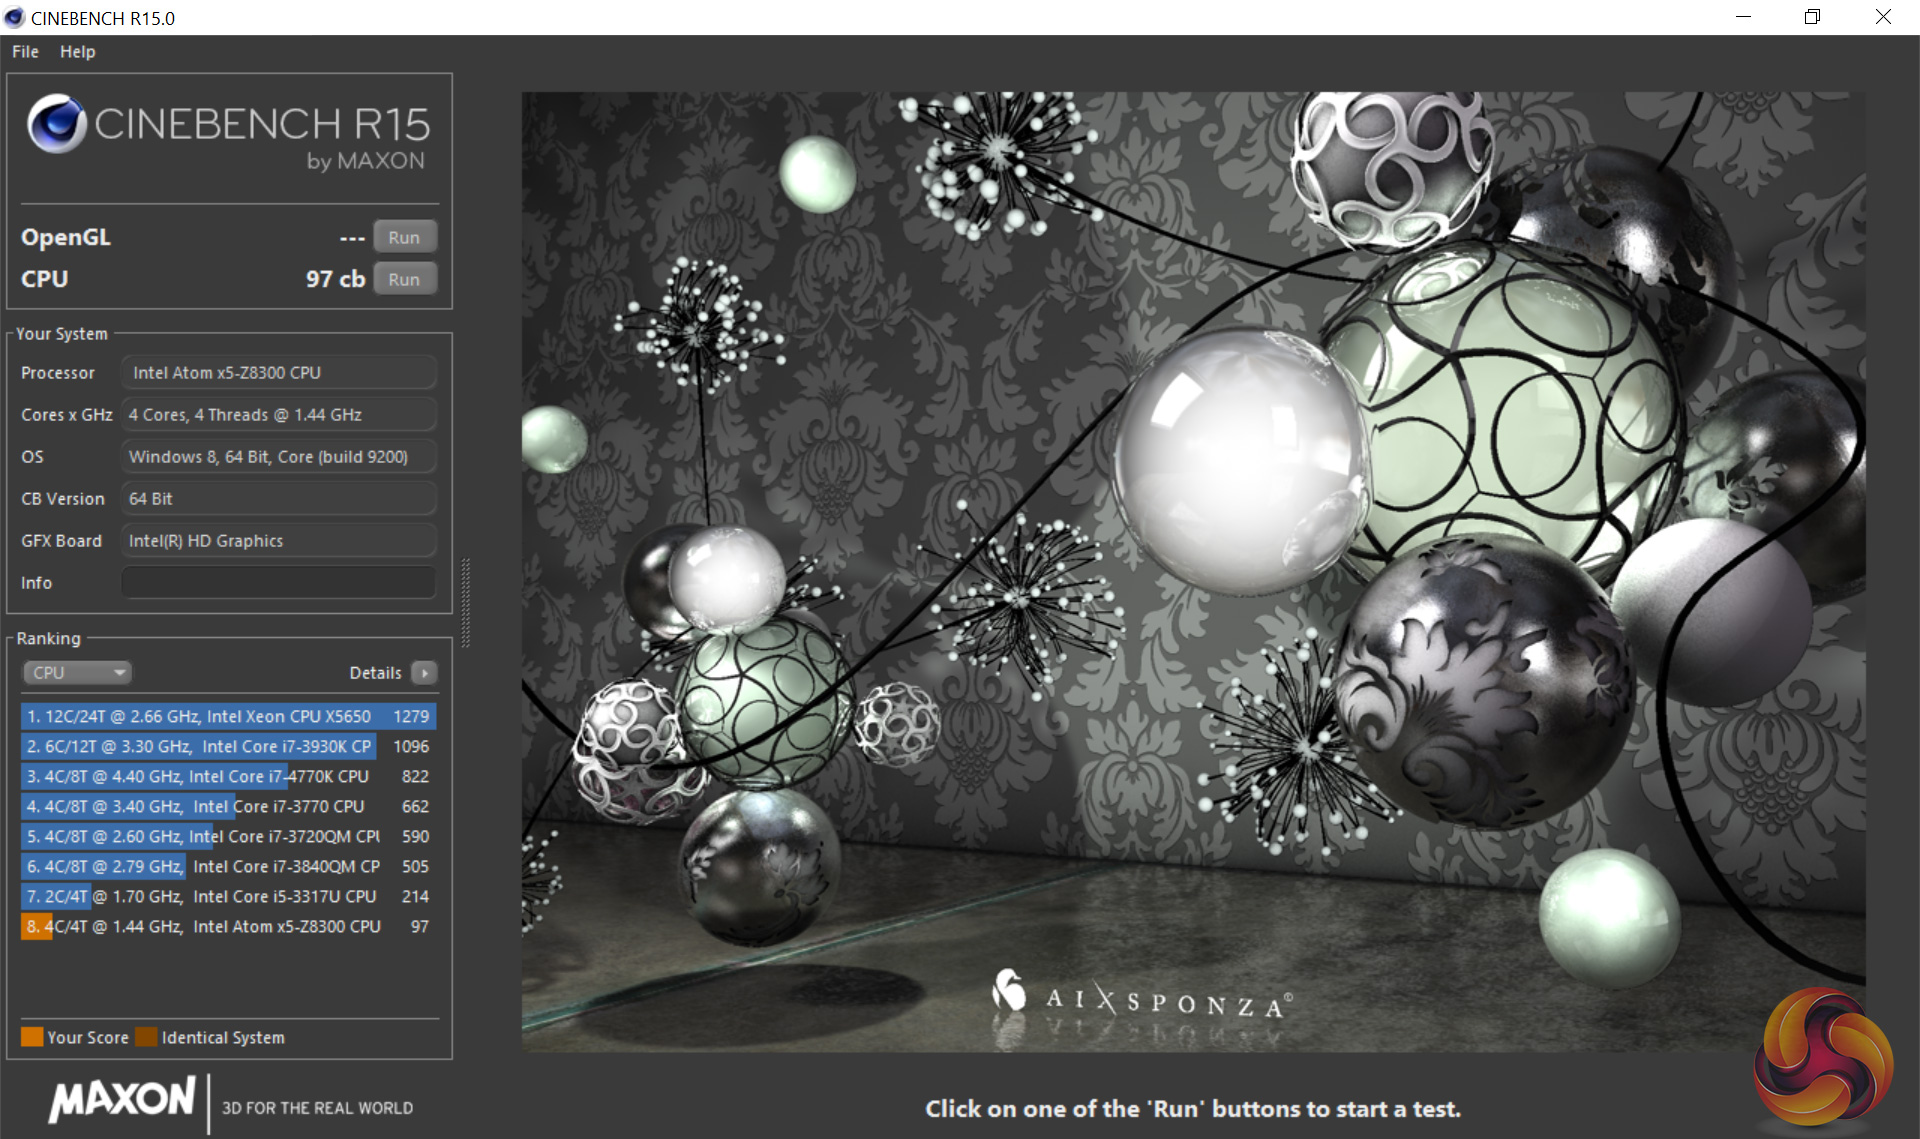
Task: Open the CPU ranking dropdown
Action: (x=78, y=673)
